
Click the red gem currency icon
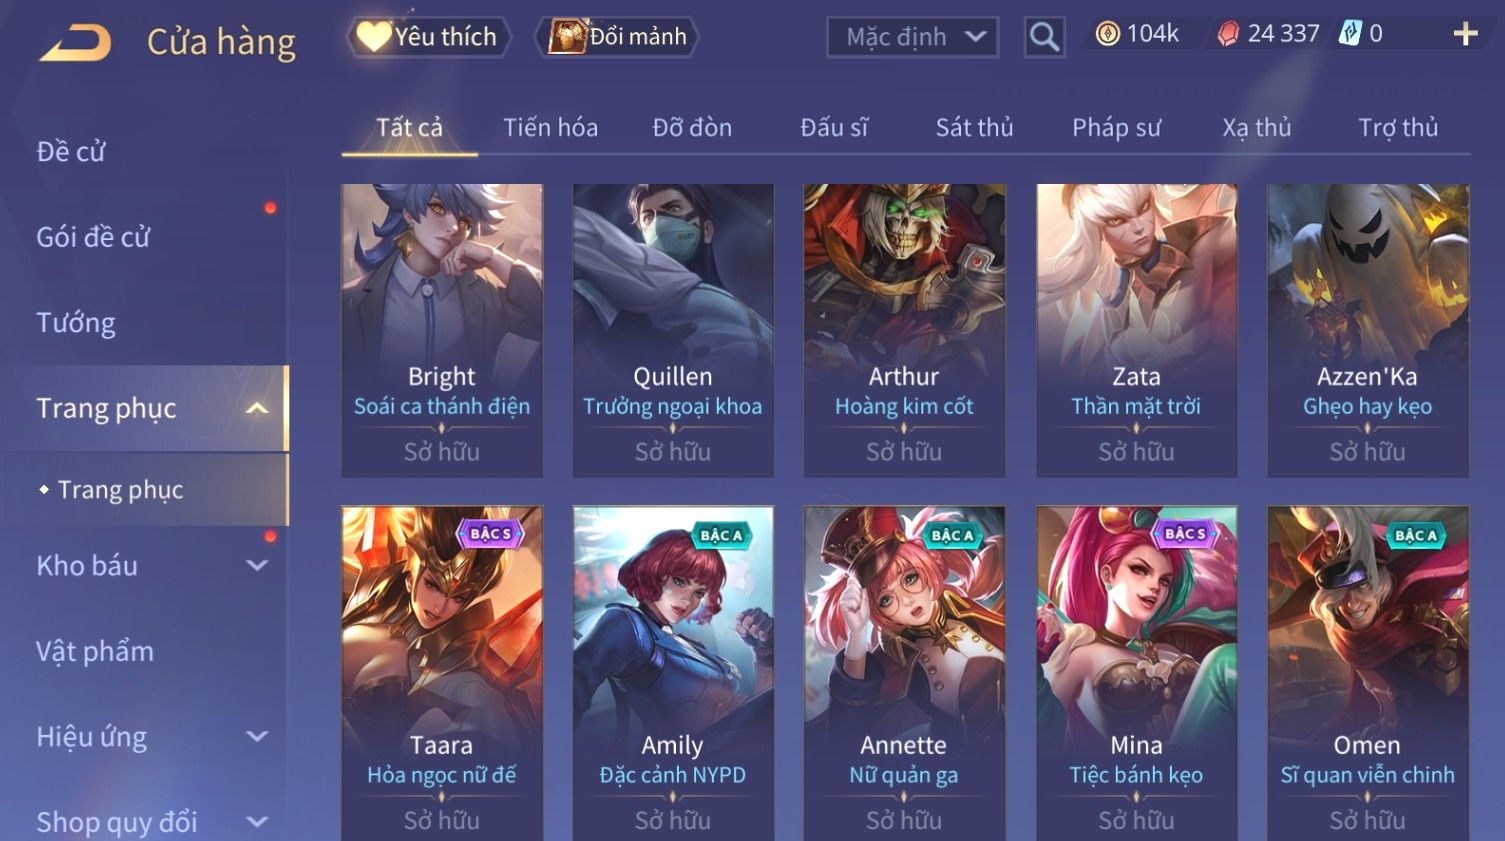pyautogui.click(x=1228, y=35)
